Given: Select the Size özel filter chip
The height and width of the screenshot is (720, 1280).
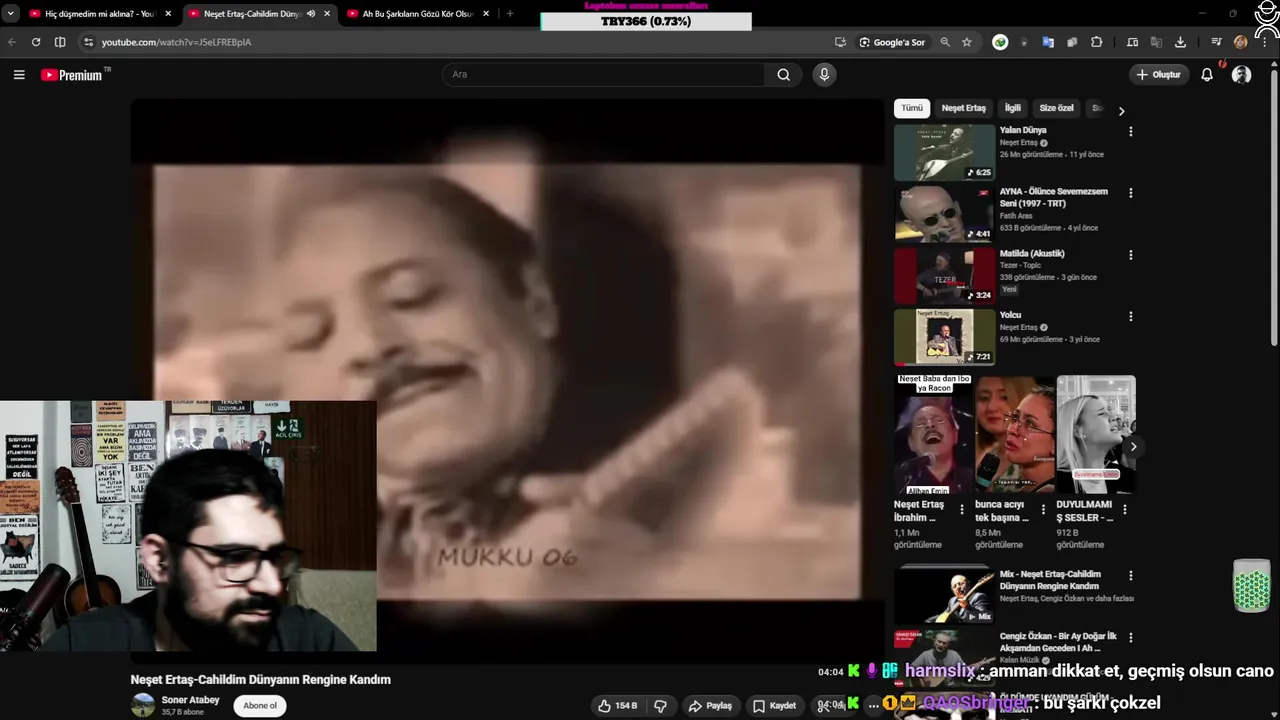Looking at the screenshot, I should coord(1056,108).
